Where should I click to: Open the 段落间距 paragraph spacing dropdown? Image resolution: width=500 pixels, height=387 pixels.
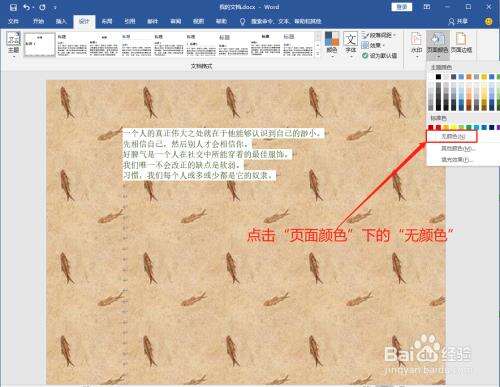[379, 35]
